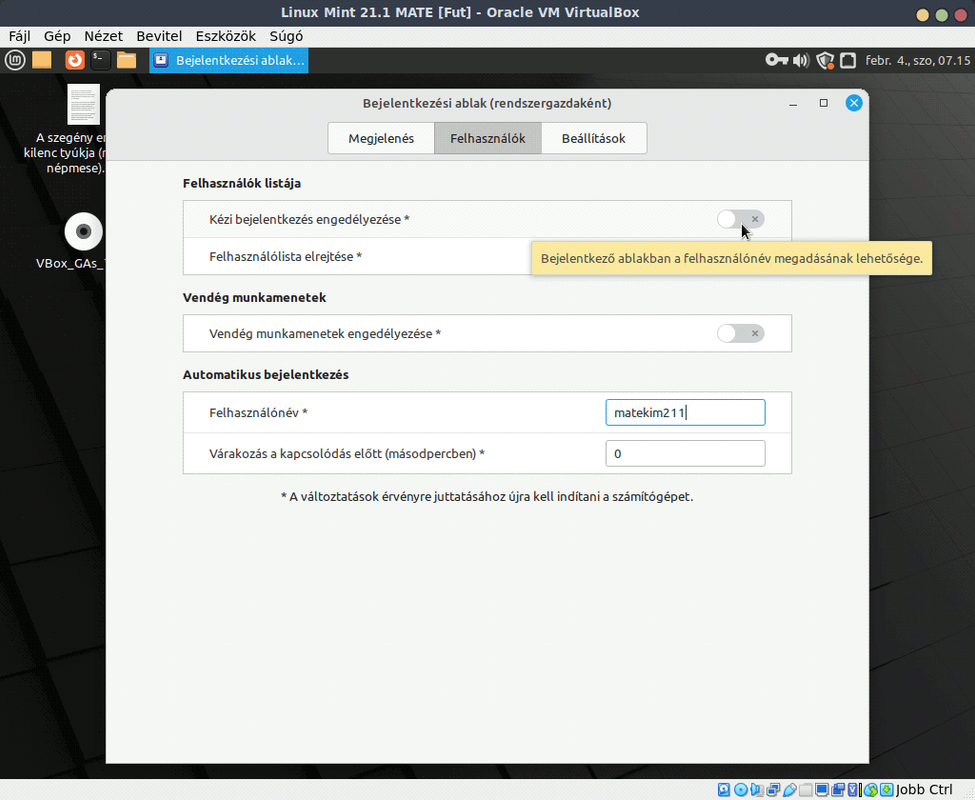The image size is (975, 800).
Task: Click the removable drive tray icon
Action: pyautogui.click(x=848, y=60)
